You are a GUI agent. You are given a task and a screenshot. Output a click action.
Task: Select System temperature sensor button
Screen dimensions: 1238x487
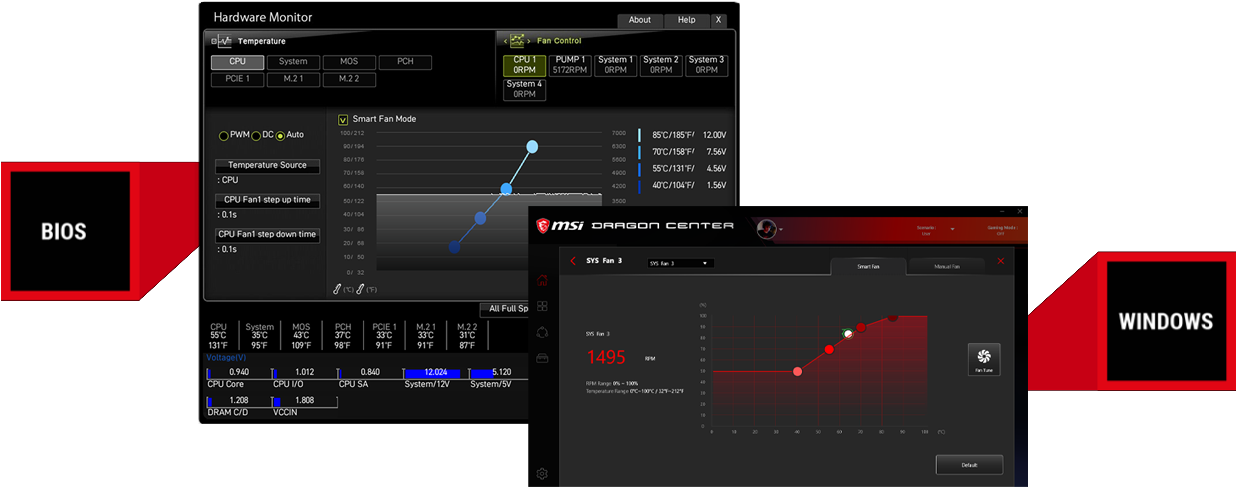(293, 62)
